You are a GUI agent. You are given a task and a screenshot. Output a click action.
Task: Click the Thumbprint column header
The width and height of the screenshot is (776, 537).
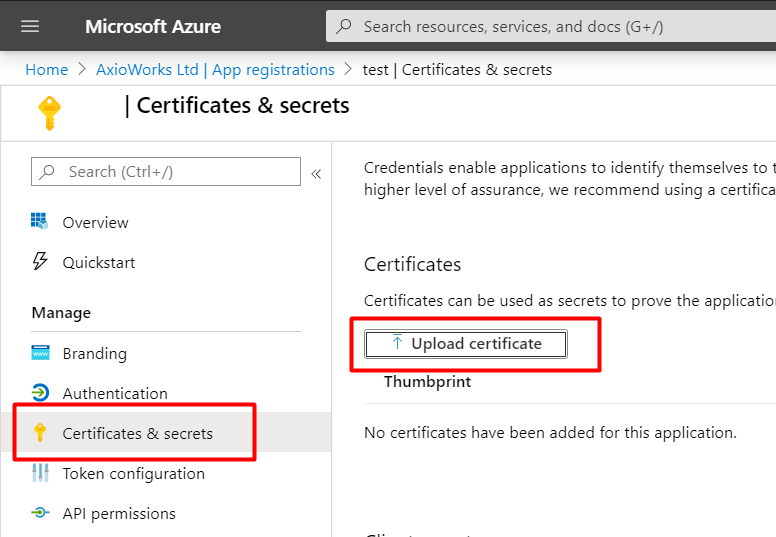point(428,382)
